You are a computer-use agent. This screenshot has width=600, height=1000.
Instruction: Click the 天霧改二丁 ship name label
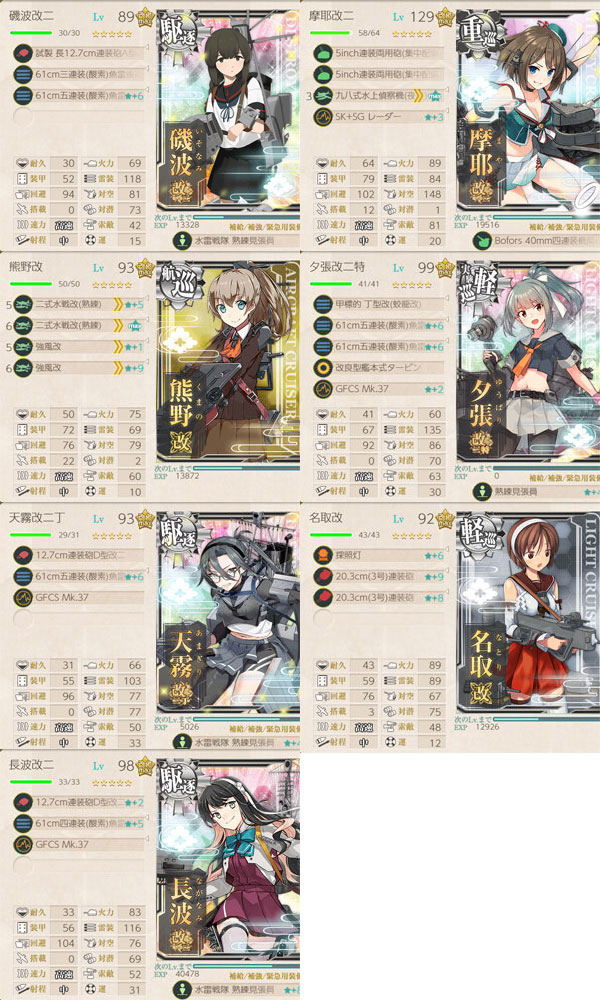point(36,518)
